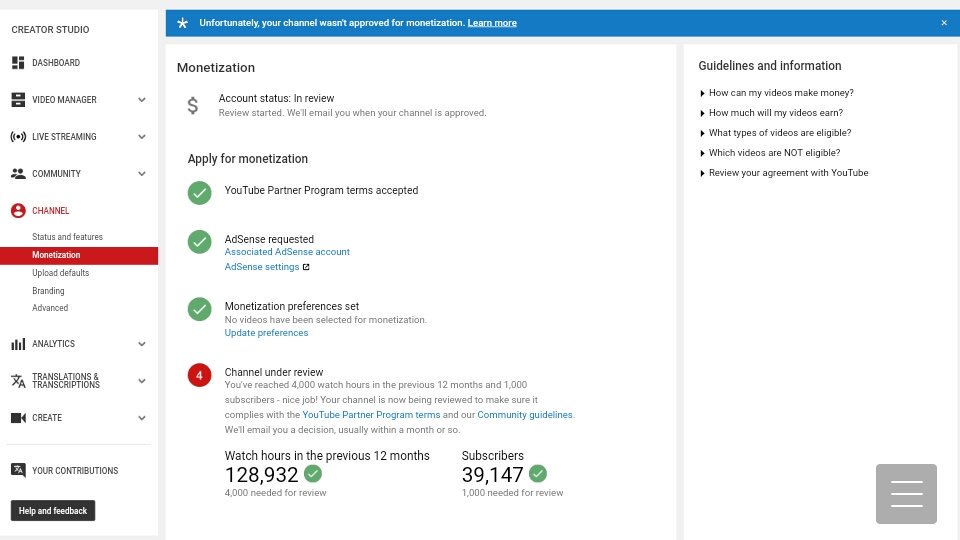Expand 'How can my videos make money?'

pos(776,93)
